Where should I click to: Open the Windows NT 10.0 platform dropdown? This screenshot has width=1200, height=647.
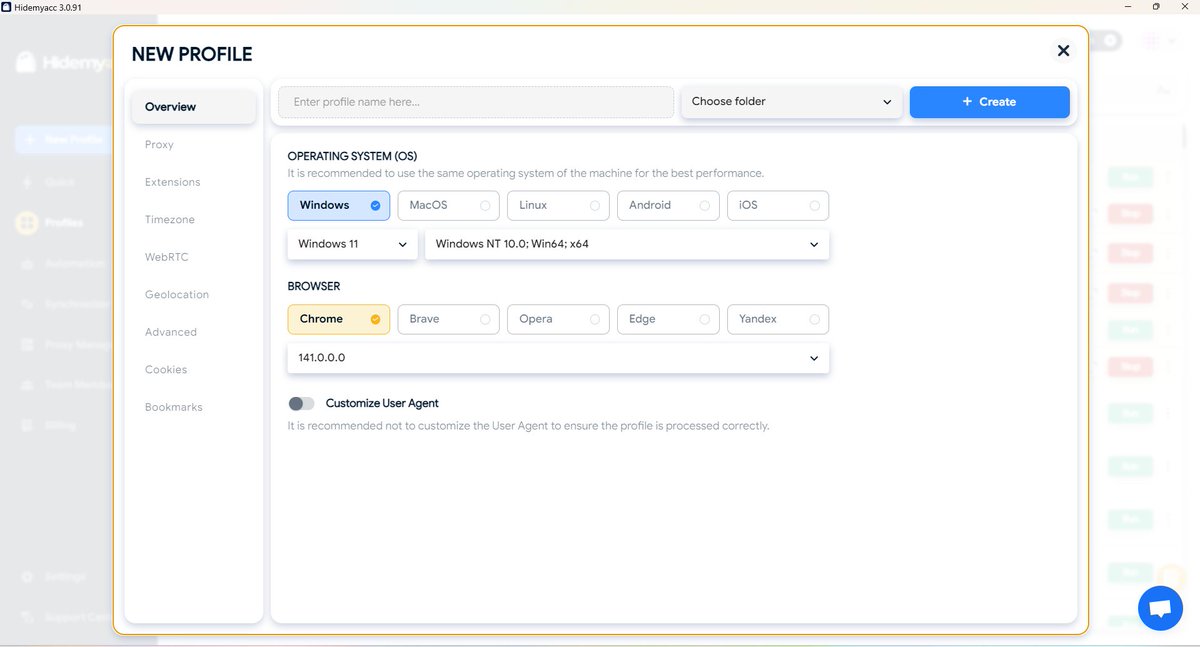[x=627, y=244]
